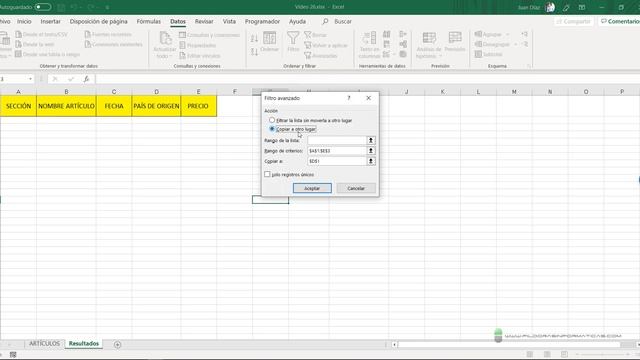Click 'Consultas y conexiones' icon

182,35
